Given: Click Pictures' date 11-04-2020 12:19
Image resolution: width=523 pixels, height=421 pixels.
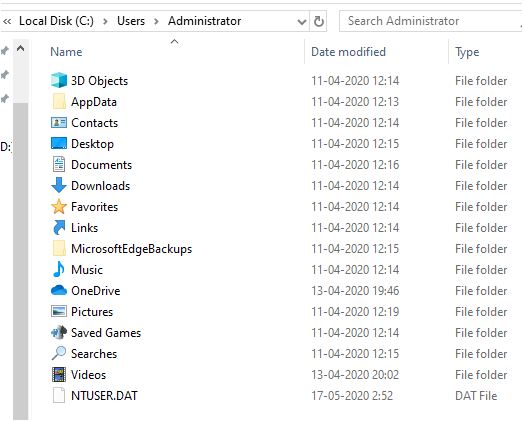Looking at the screenshot, I should coord(355,312).
